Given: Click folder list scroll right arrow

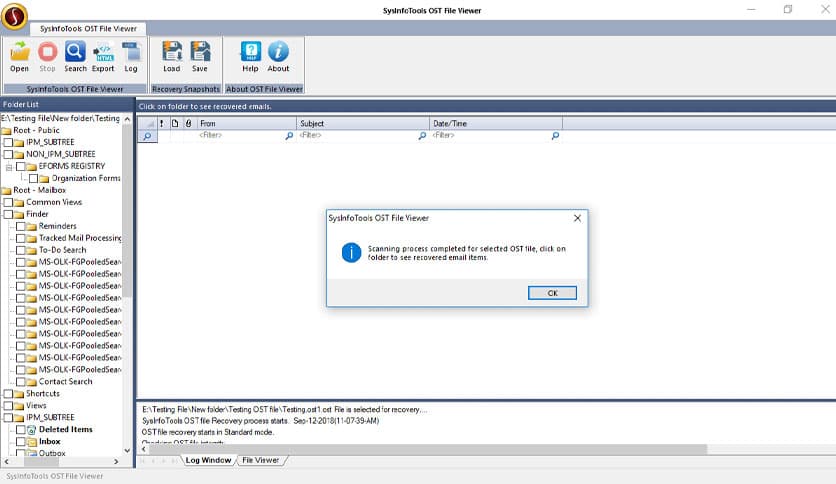Looking at the screenshot, I should [x=116, y=462].
